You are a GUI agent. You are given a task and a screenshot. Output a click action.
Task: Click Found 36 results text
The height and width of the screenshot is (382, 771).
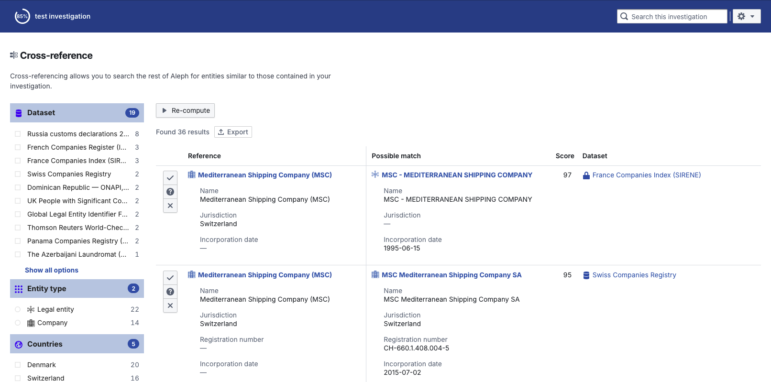tap(182, 132)
